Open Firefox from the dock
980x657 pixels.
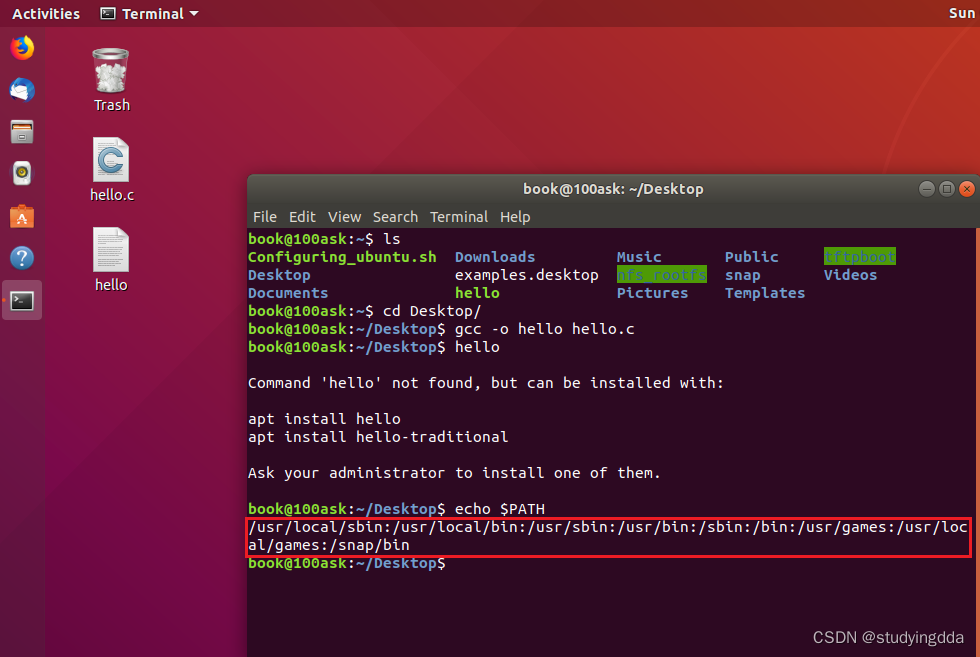click(22, 48)
